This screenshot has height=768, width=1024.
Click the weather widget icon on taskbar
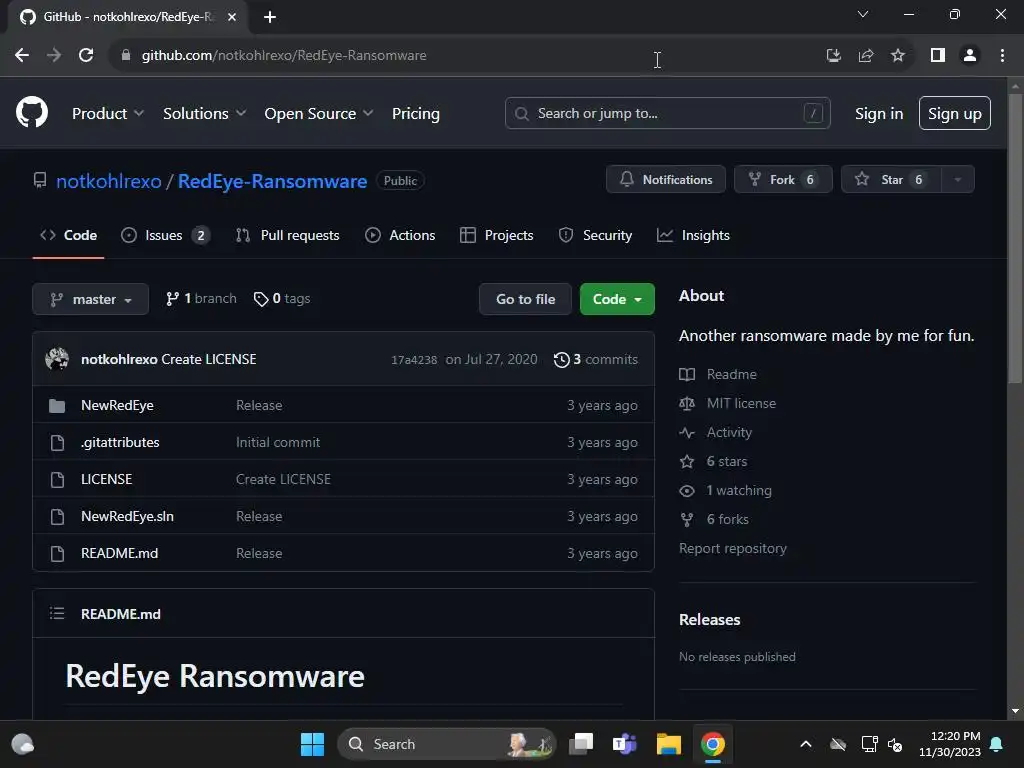[x=23, y=744]
